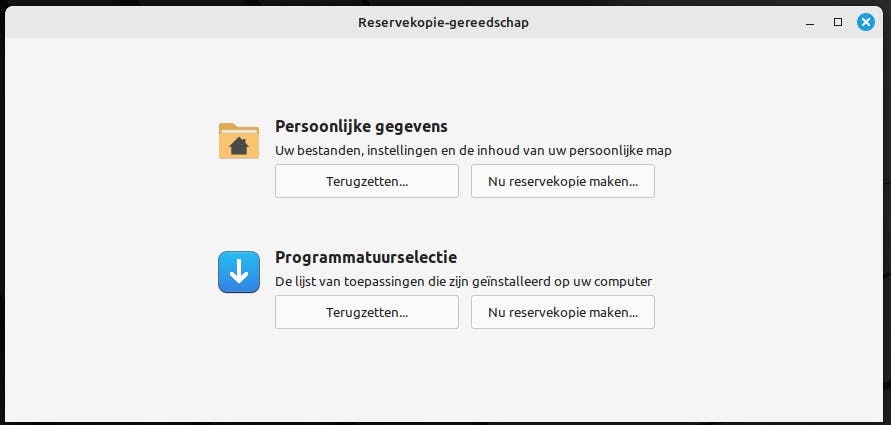
Task: Minimize the backup tool window
Action: (x=810, y=22)
